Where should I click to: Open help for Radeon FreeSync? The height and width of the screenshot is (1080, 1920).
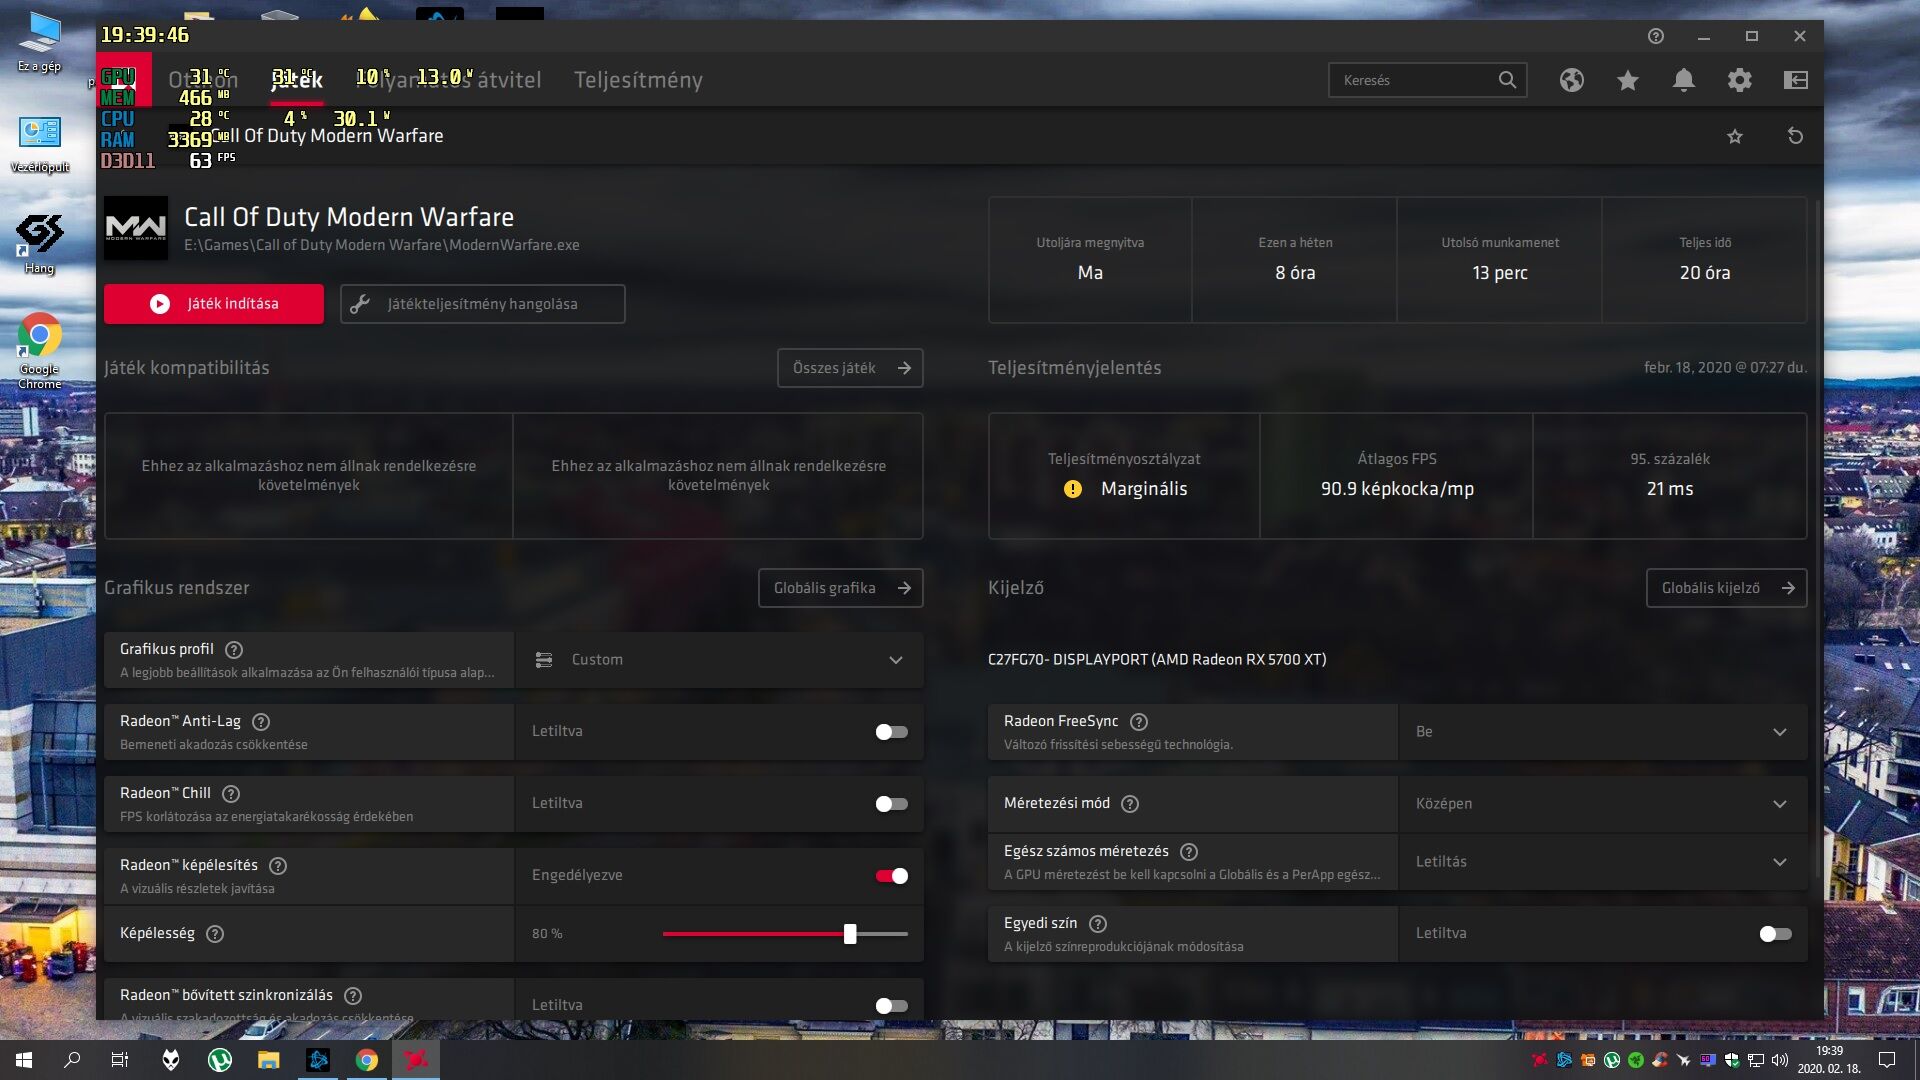1139,722
